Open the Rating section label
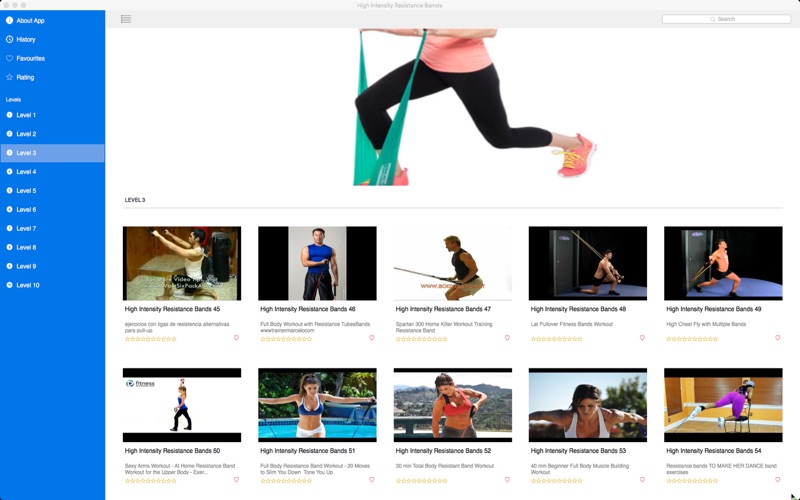The image size is (800, 500). pyautogui.click(x=25, y=77)
